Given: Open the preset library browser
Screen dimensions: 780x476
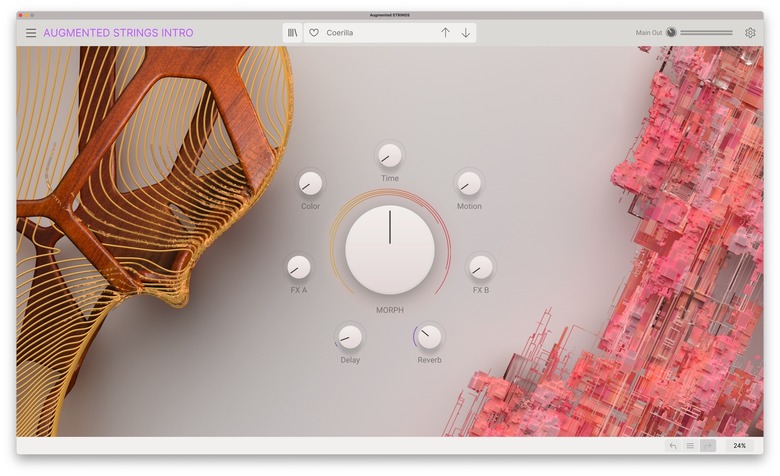Looking at the screenshot, I should 292,33.
